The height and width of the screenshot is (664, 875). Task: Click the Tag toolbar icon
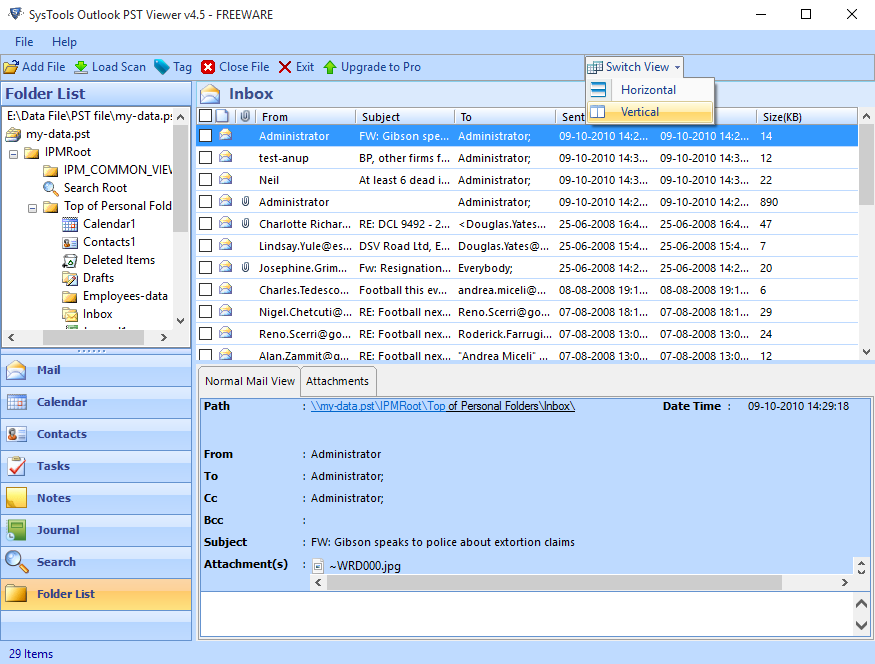click(162, 68)
